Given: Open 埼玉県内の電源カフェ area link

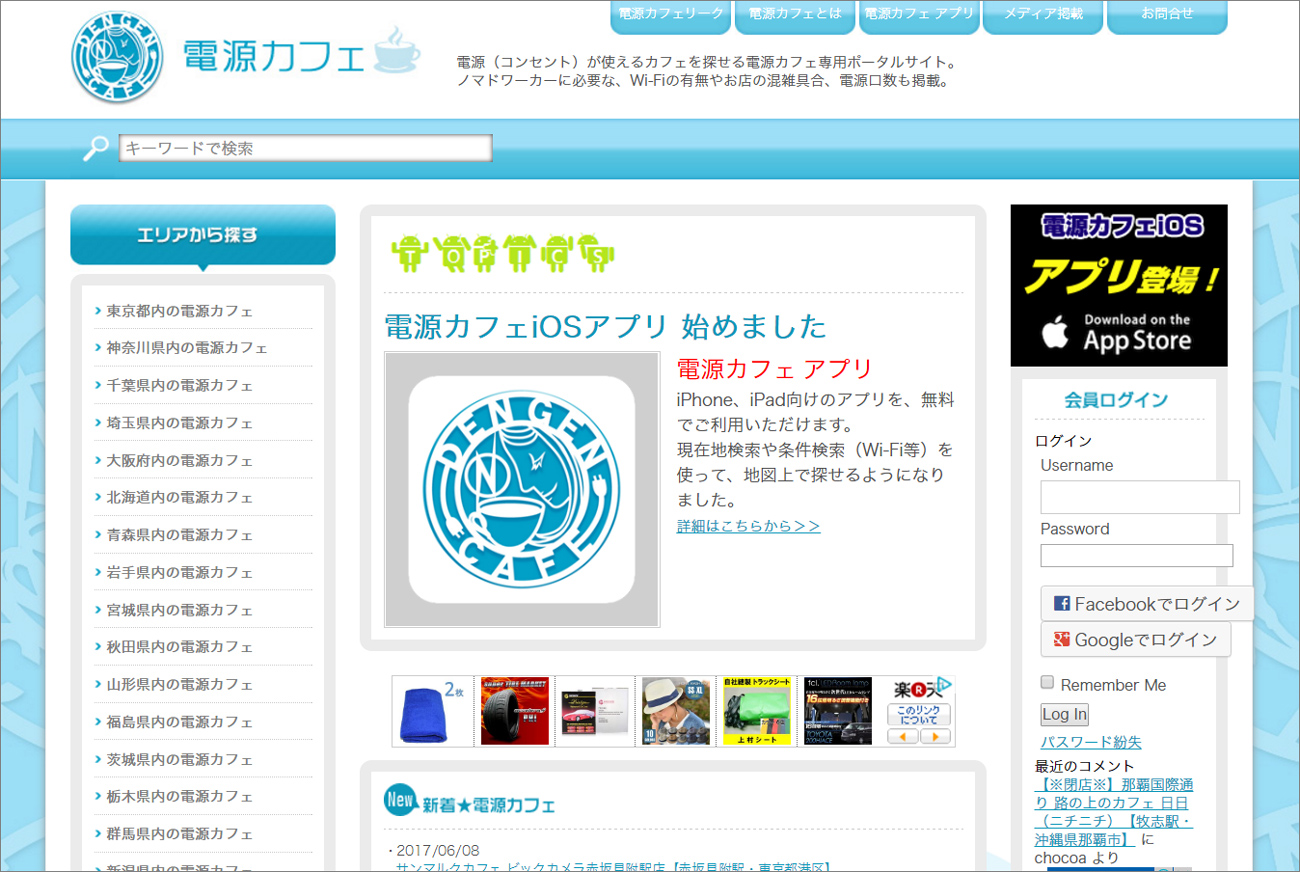Looking at the screenshot, I should (x=180, y=423).
